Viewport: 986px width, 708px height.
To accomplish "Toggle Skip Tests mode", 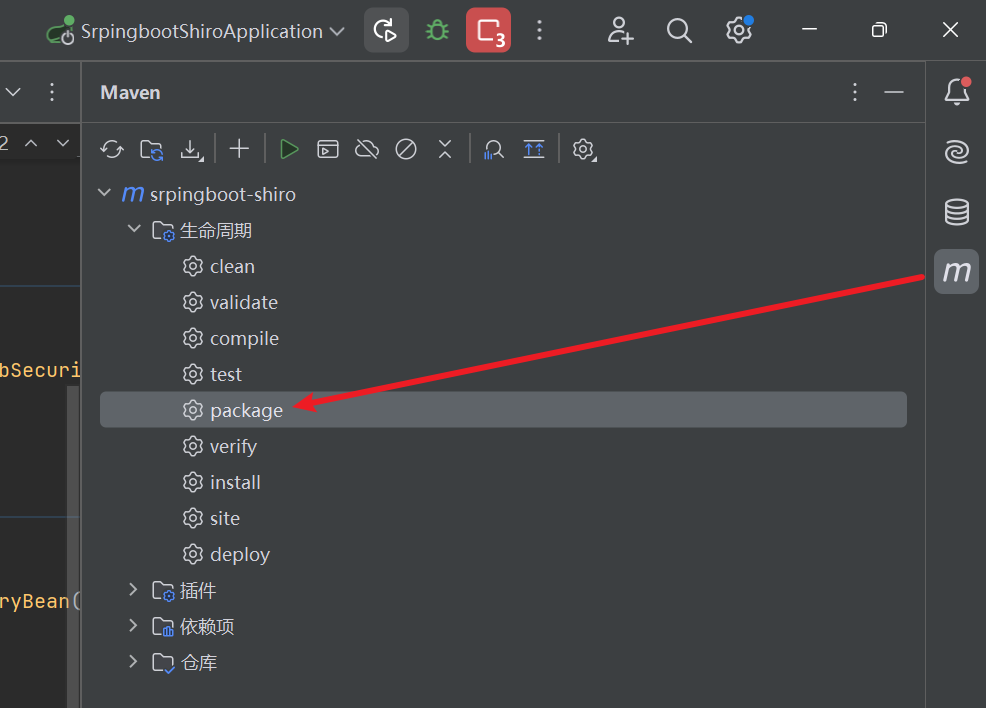I will coord(406,150).
